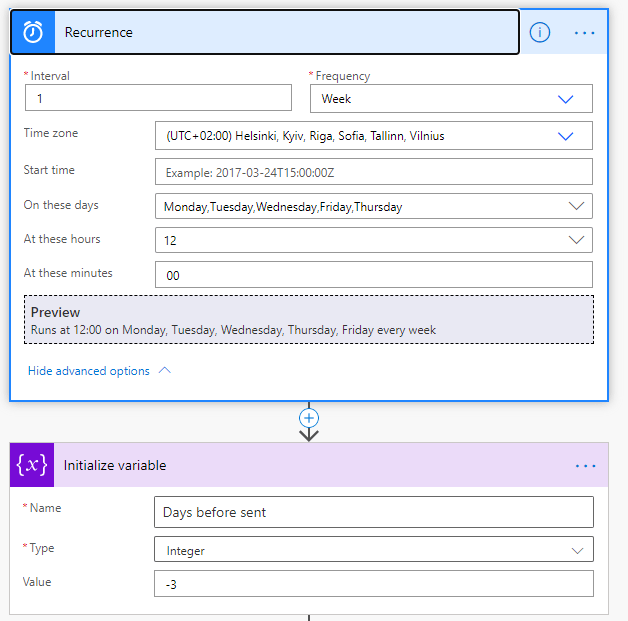Click the Initialize variable curly-brace icon

[x=32, y=465]
